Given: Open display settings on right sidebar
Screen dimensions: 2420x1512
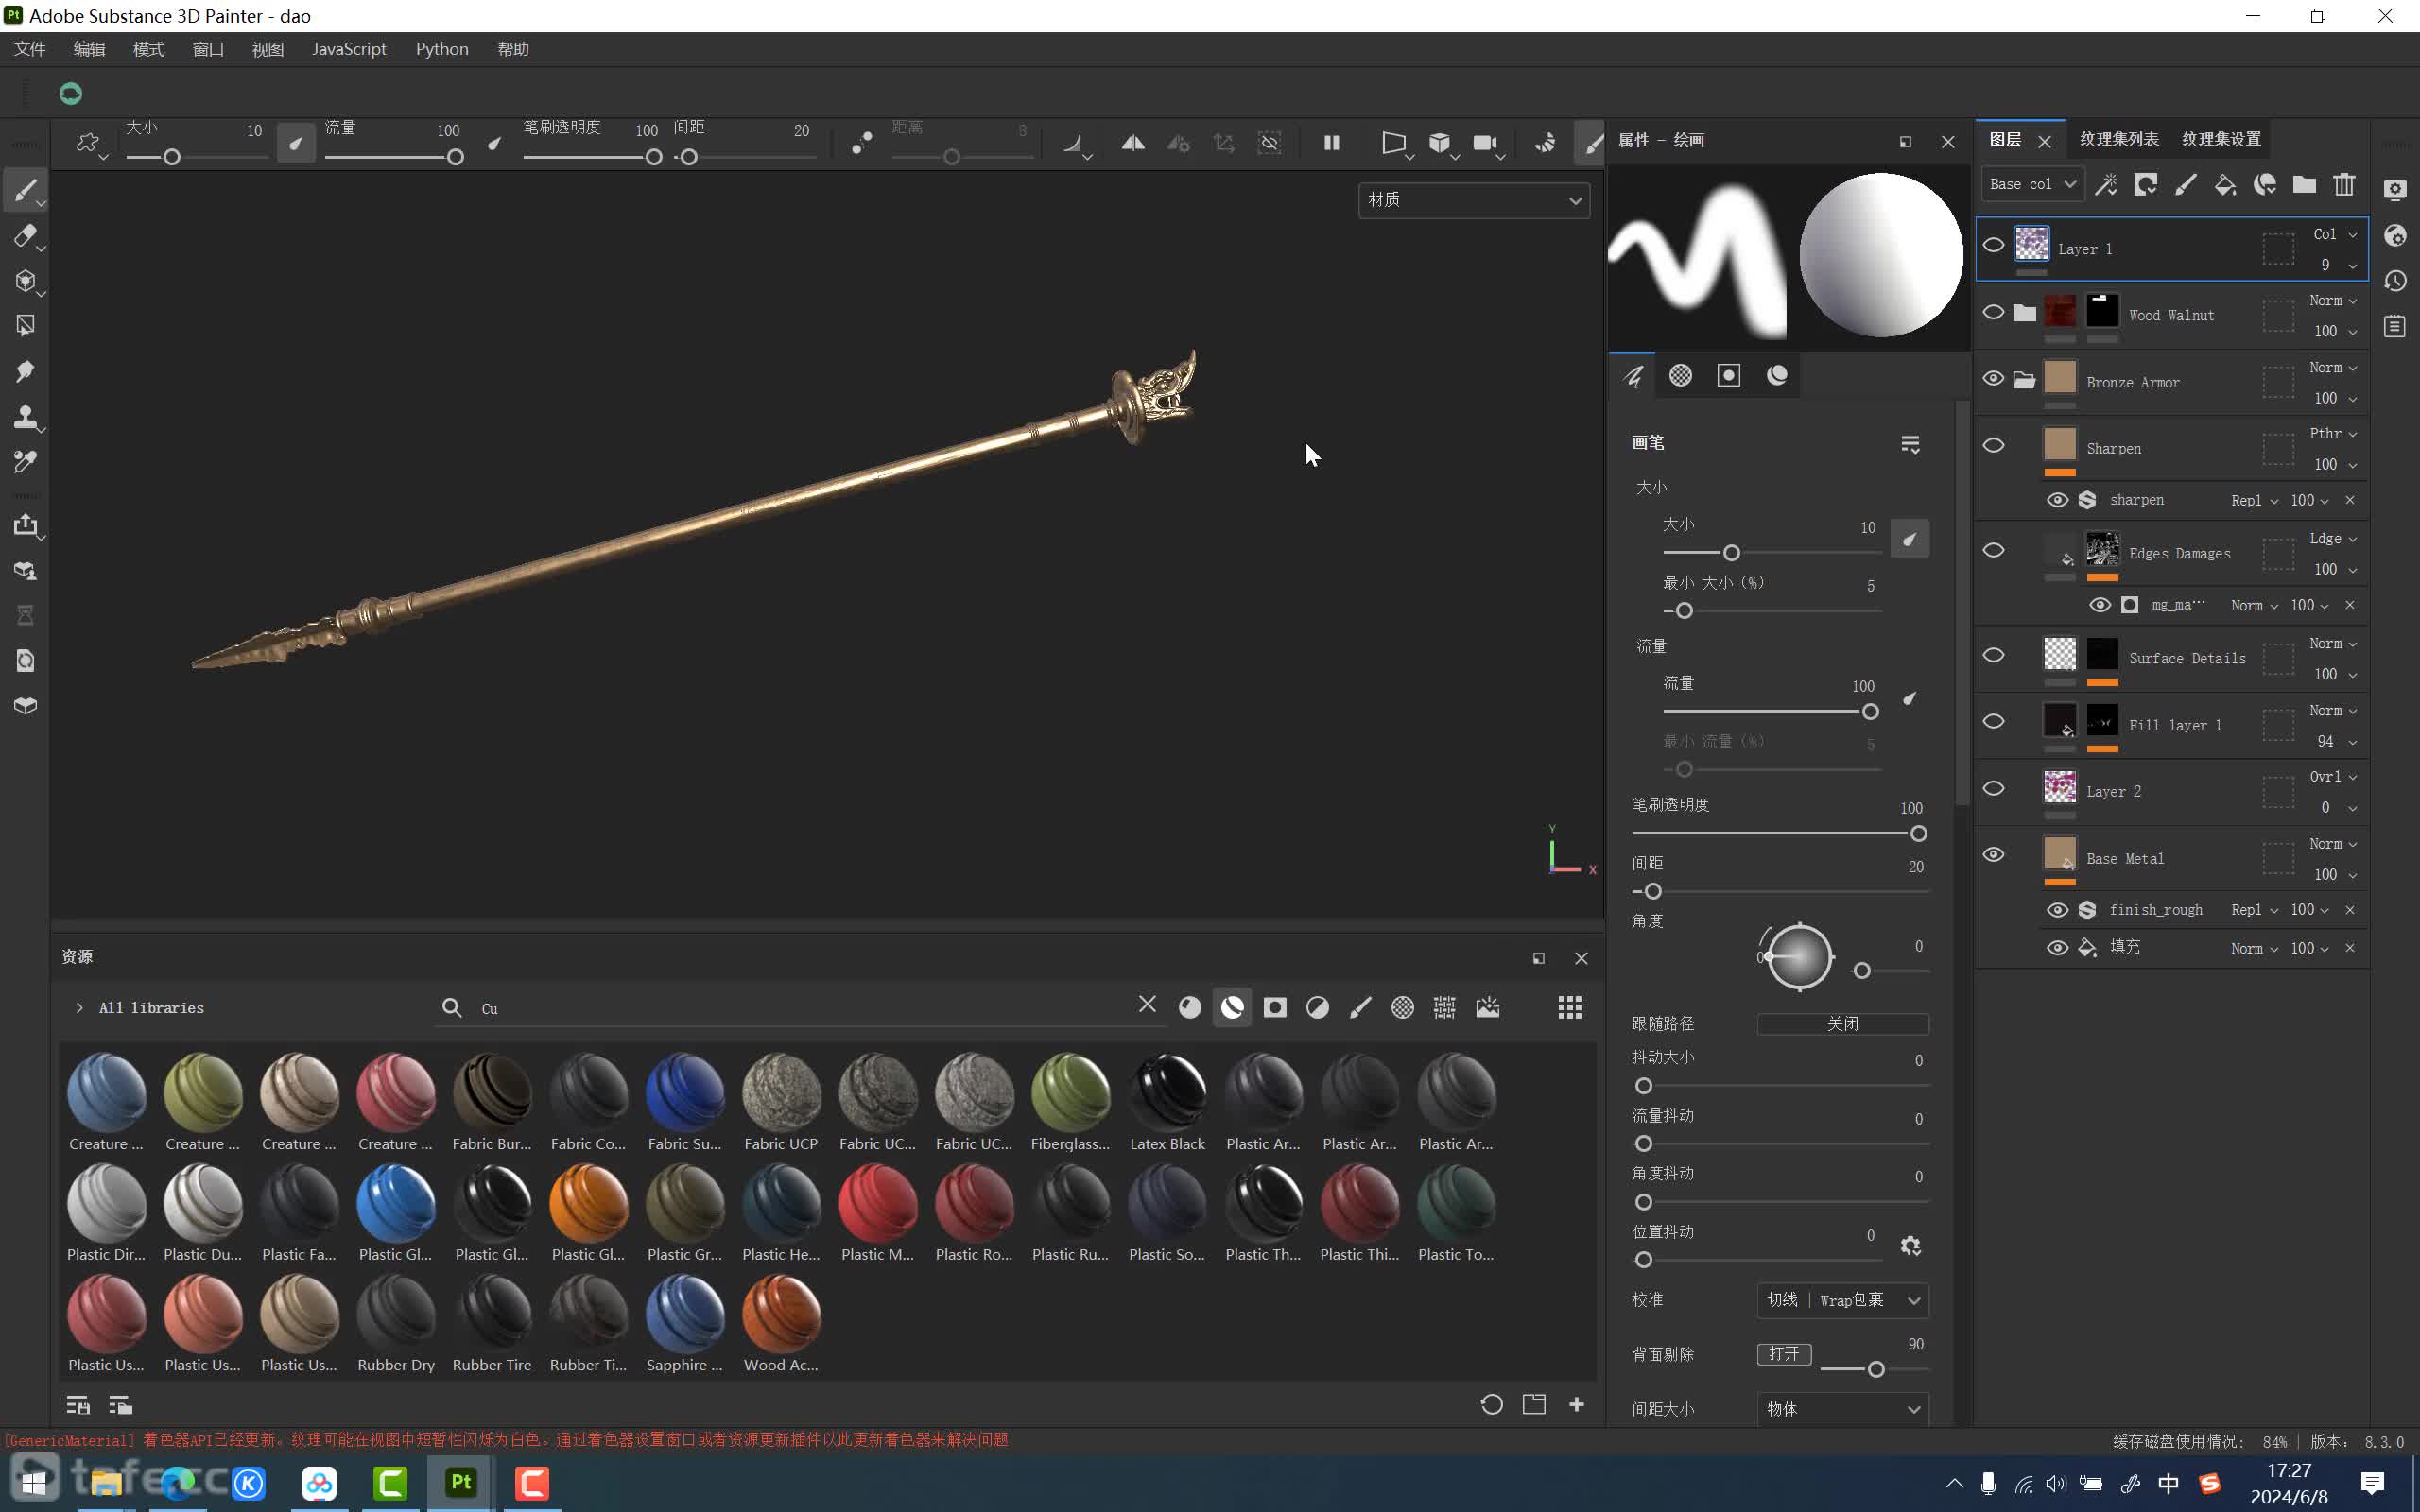Looking at the screenshot, I should pos(2395,189).
